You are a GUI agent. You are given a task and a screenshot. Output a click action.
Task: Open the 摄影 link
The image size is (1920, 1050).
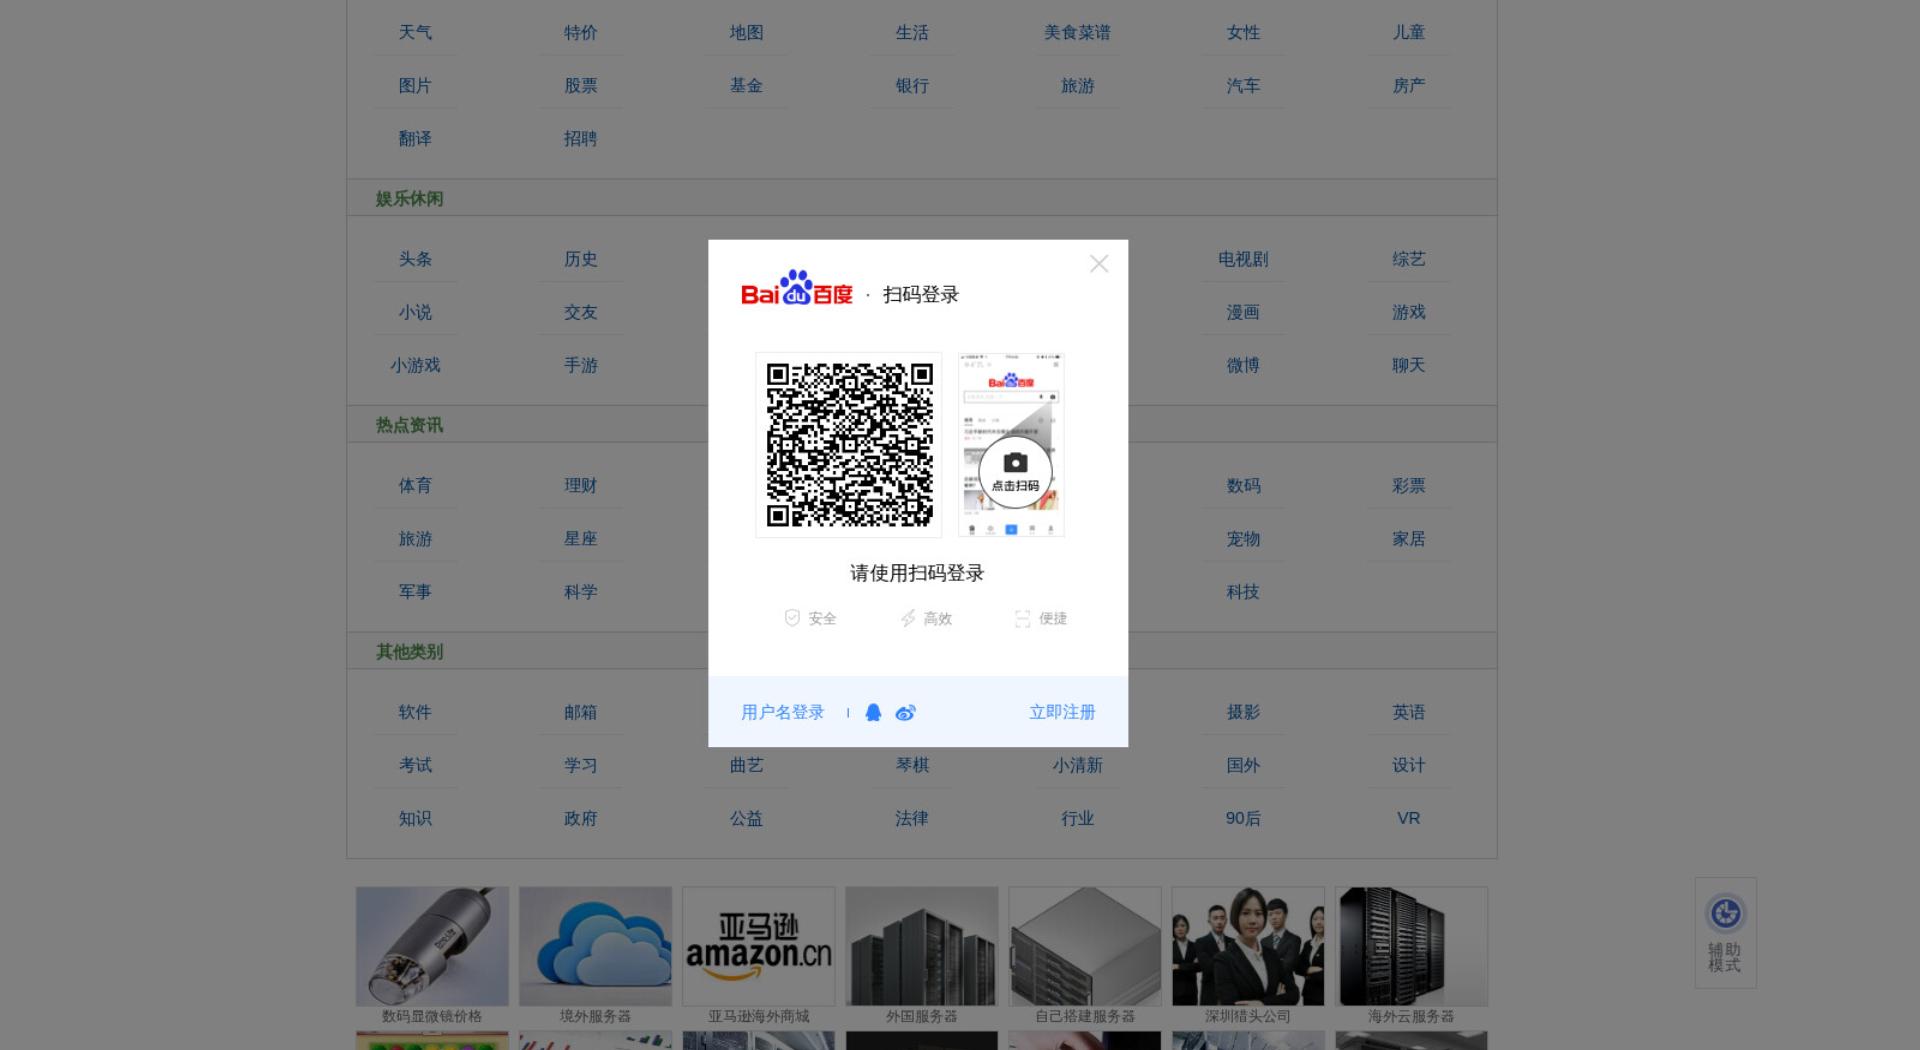tap(1243, 712)
